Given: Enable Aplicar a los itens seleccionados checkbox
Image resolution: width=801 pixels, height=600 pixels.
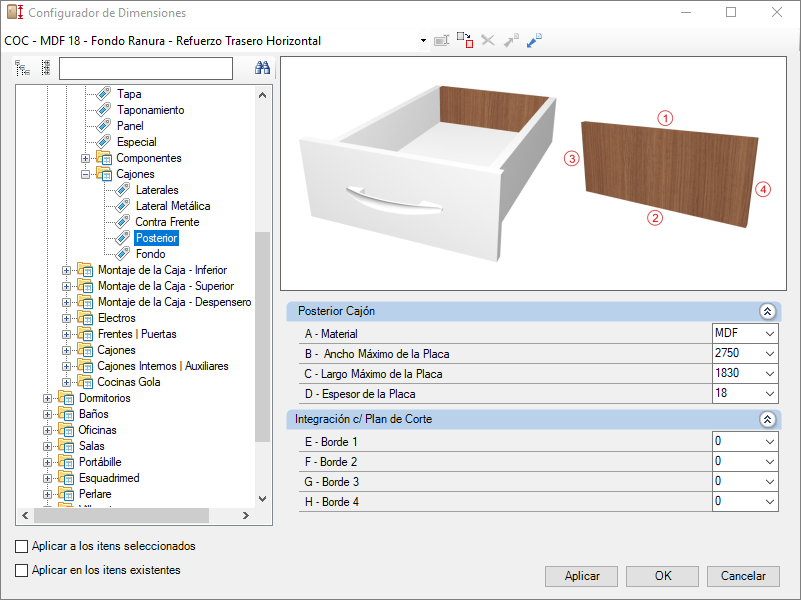Looking at the screenshot, I should click(x=21, y=546).
